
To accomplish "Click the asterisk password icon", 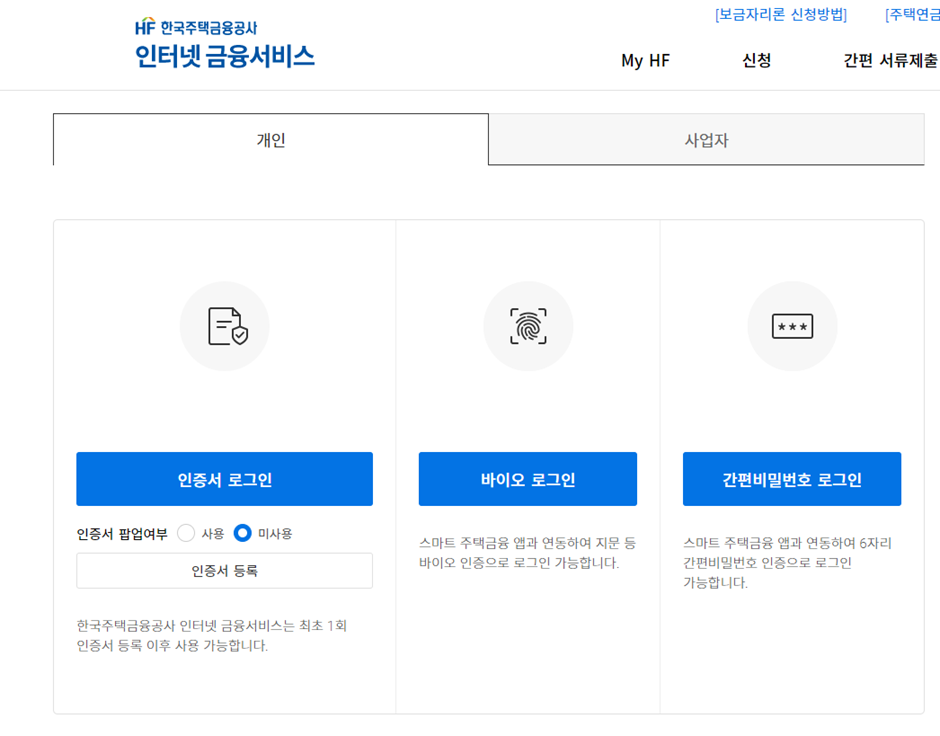I will [792, 326].
